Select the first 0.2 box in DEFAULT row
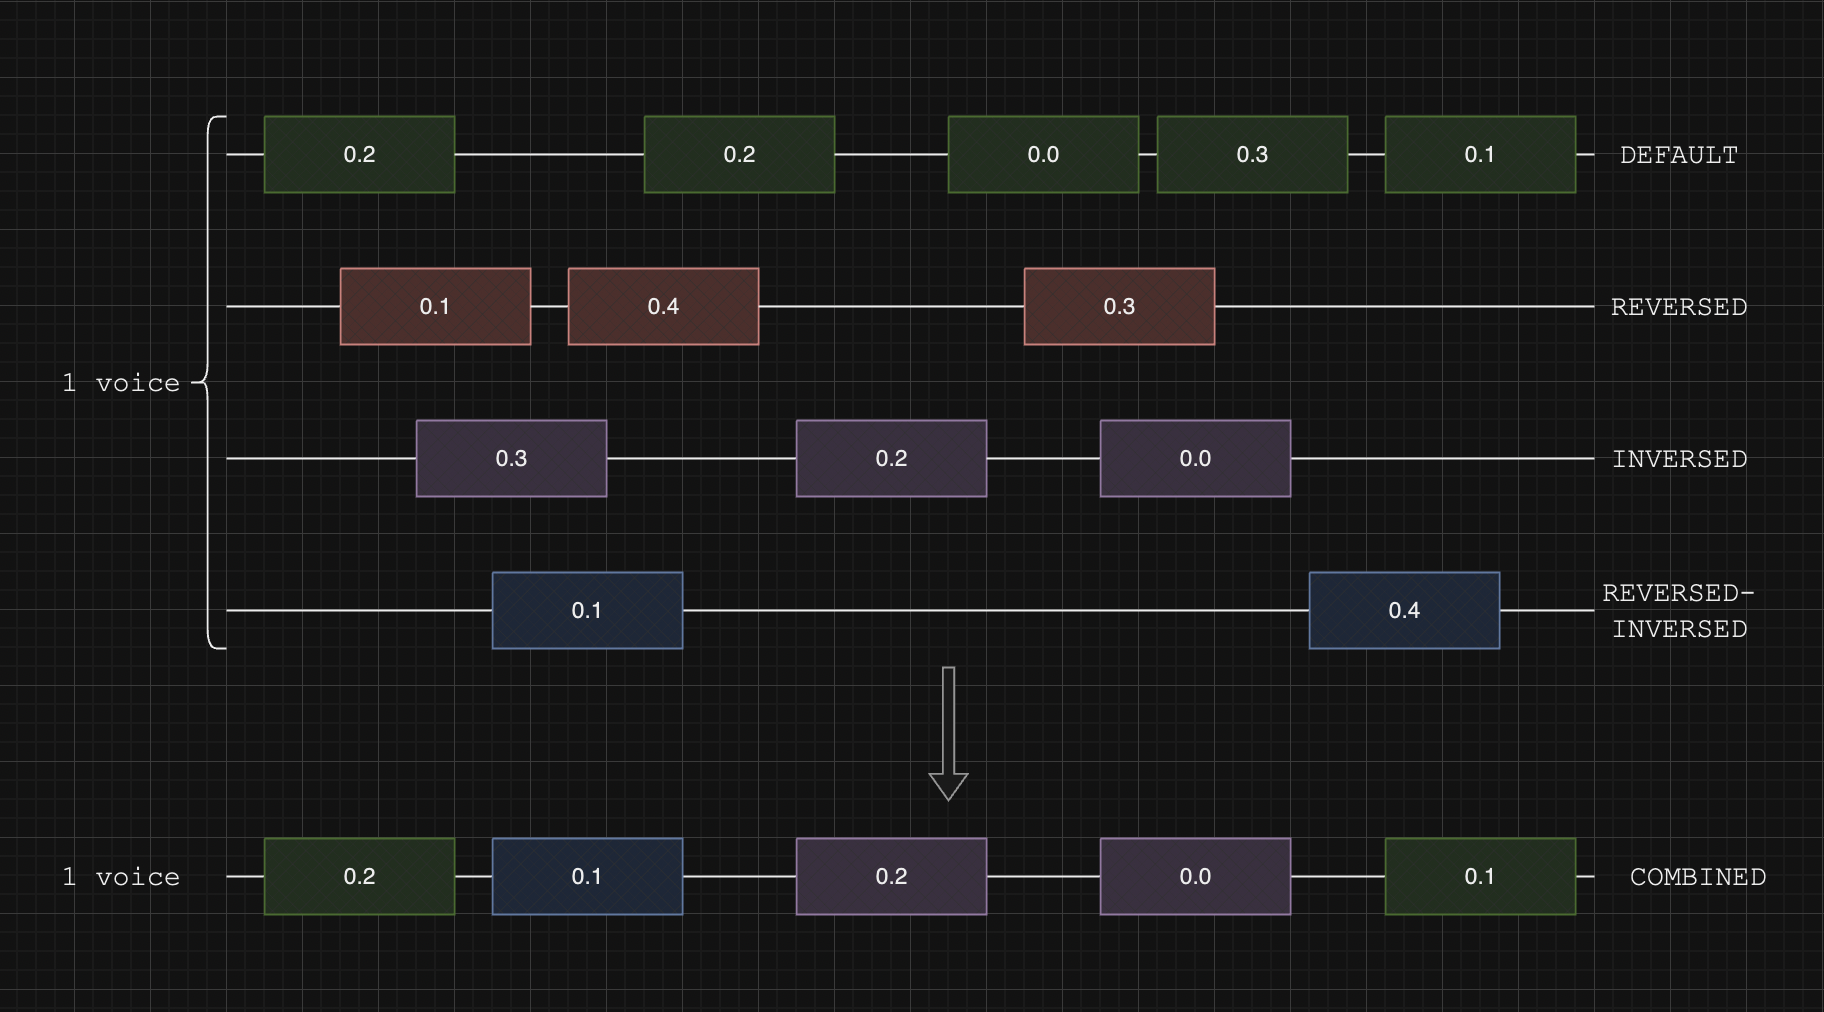The image size is (1824, 1012). pos(359,154)
